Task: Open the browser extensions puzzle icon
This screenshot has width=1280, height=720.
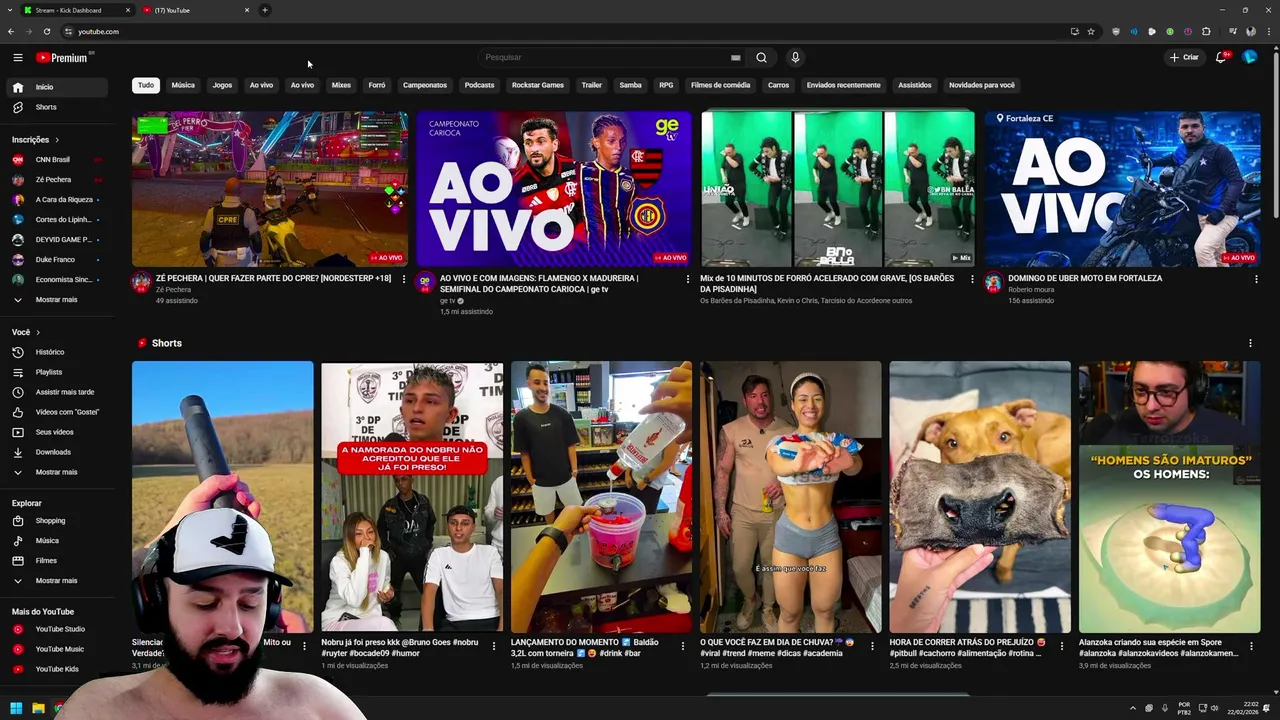Action: click(1206, 31)
